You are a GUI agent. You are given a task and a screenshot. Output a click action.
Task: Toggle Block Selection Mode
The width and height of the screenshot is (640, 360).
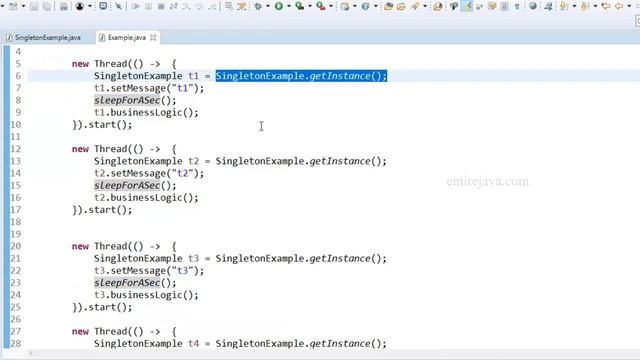[x=504, y=6]
